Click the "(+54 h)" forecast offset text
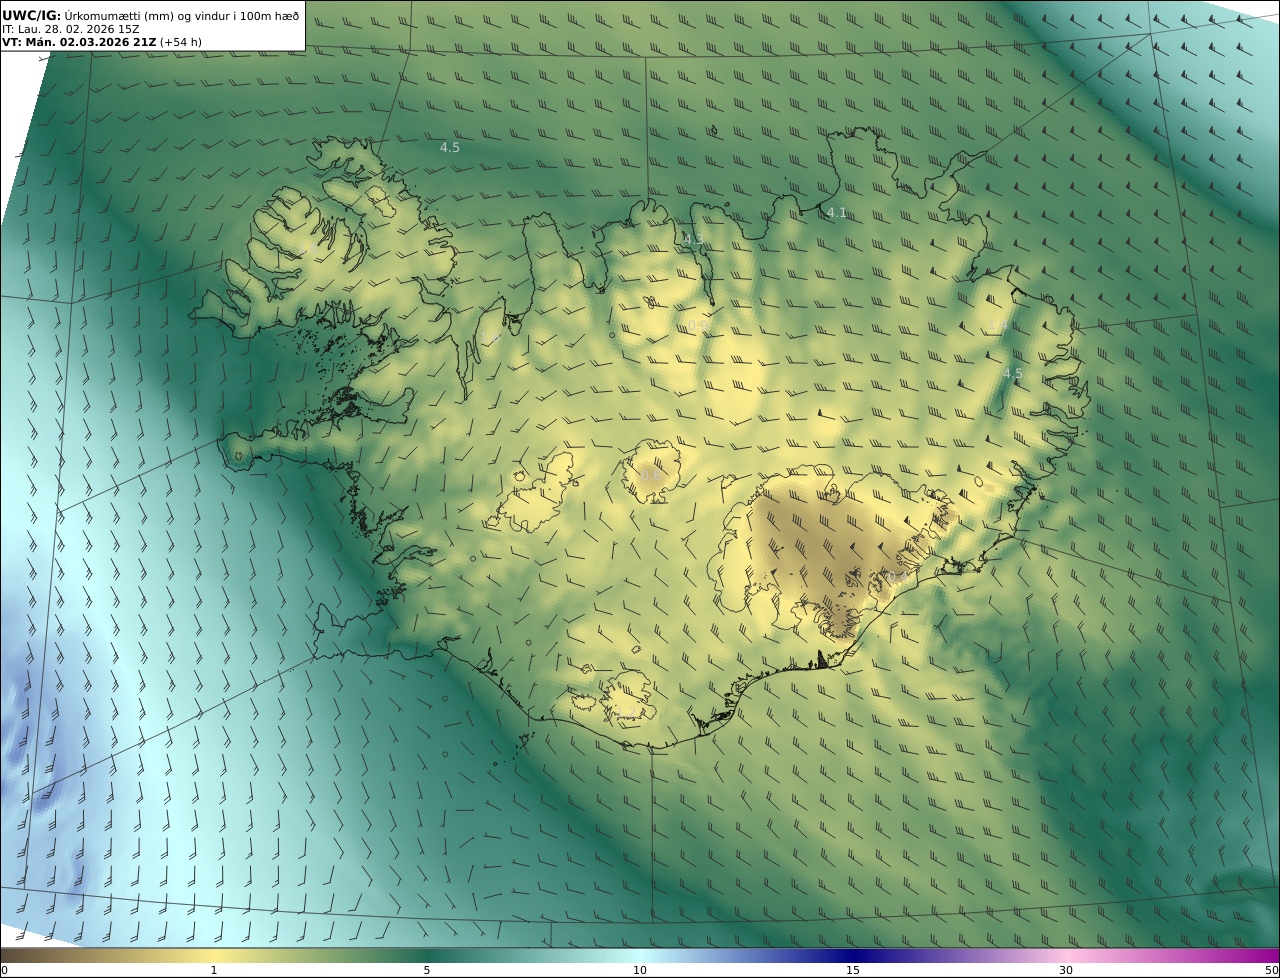 pyautogui.click(x=181, y=42)
